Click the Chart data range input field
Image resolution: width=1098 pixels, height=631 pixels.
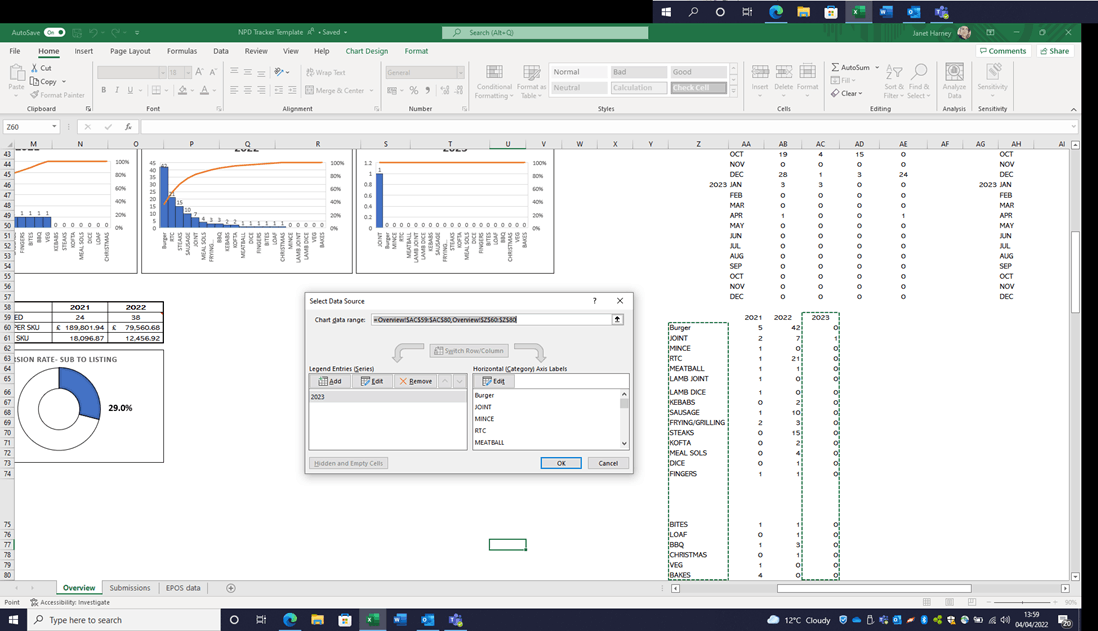pos(491,319)
